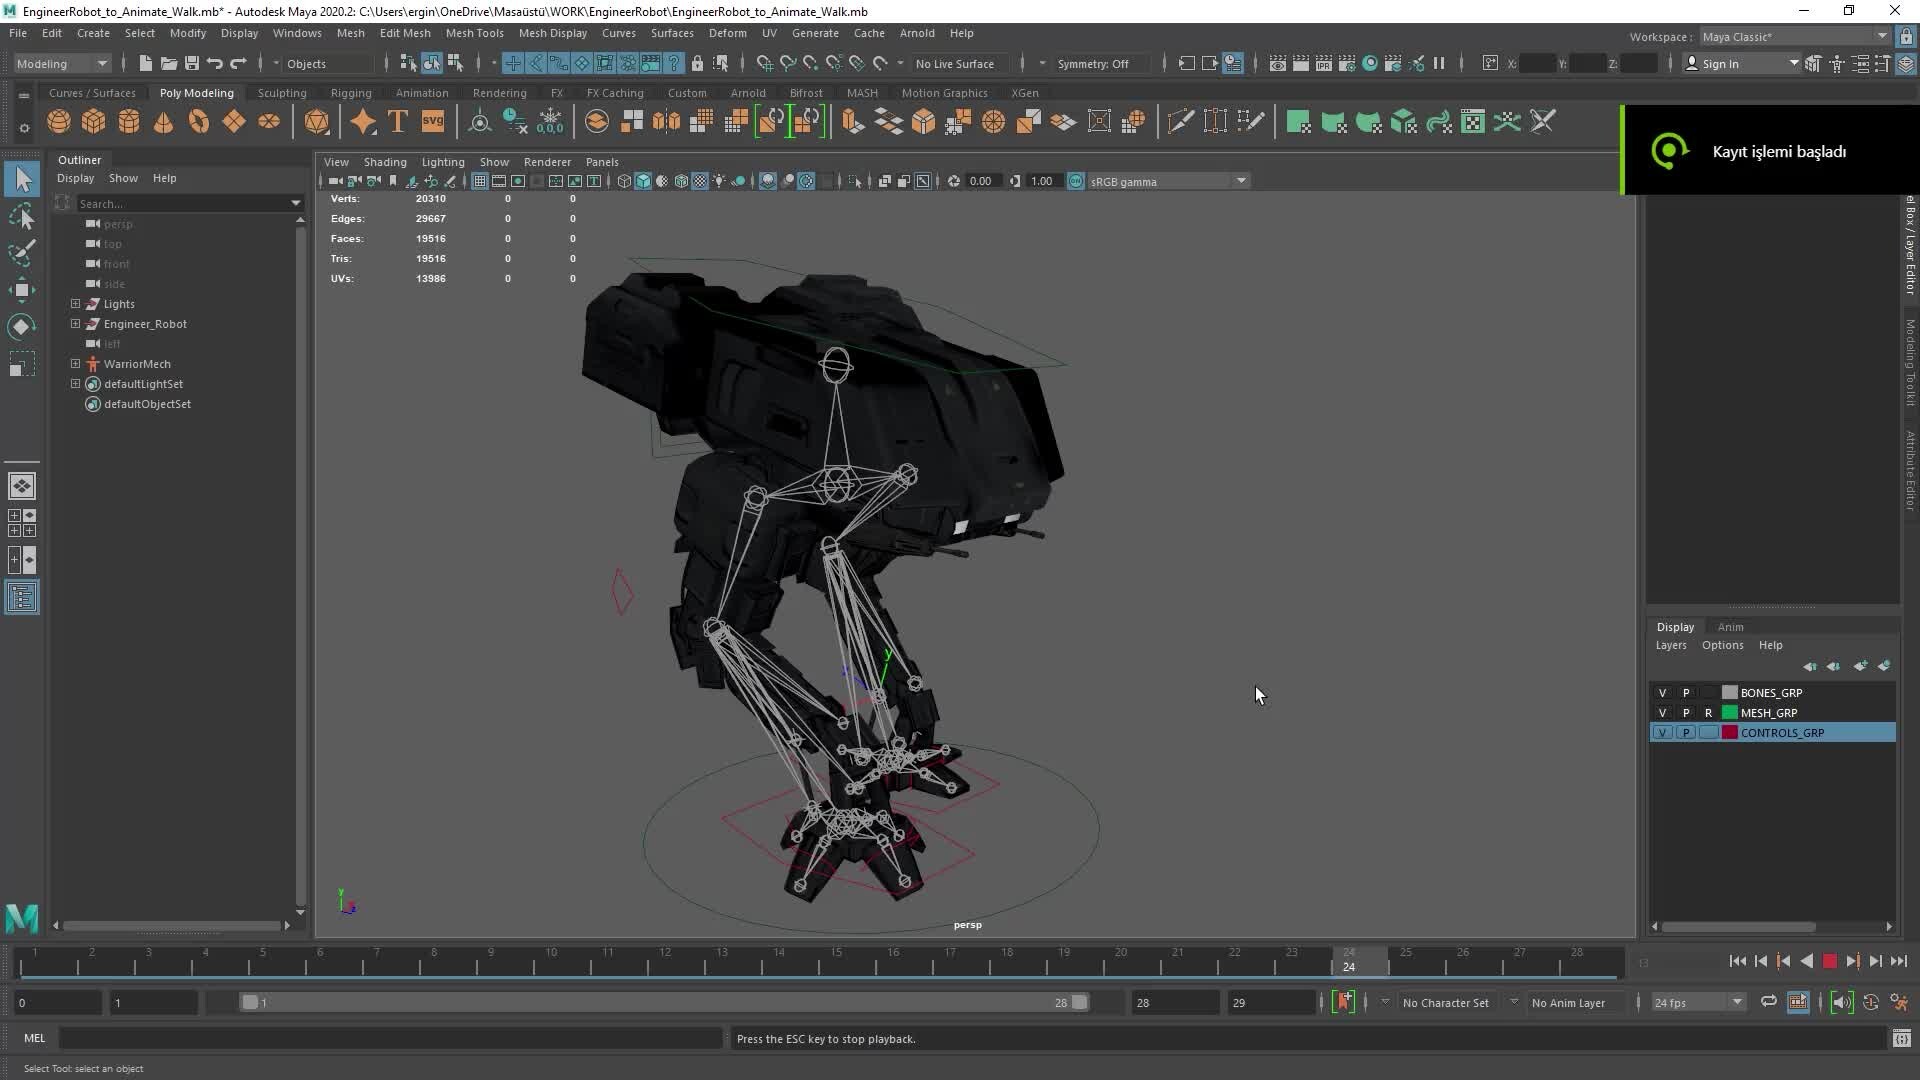
Task: Select the polygon sphere creation icon
Action: 58,121
